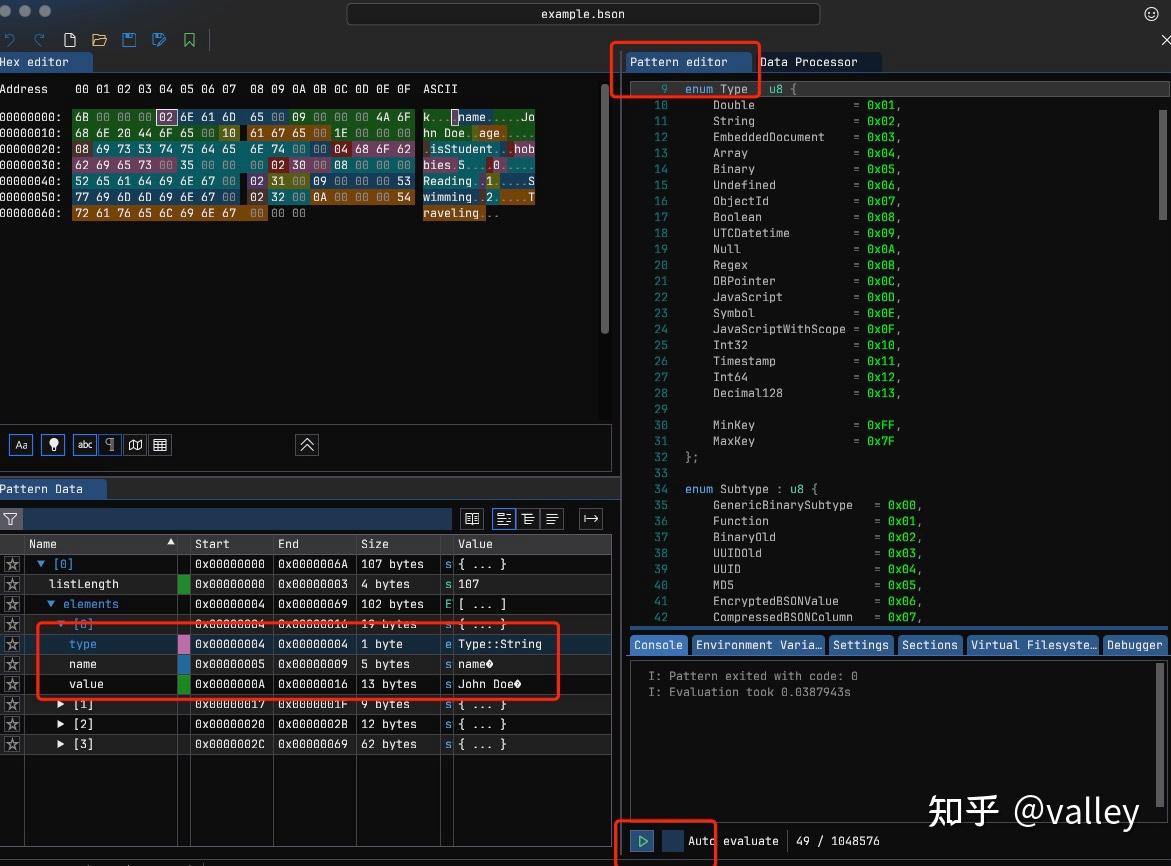
Task: Add a bookmark using the bookmark icon
Action: (x=189, y=39)
